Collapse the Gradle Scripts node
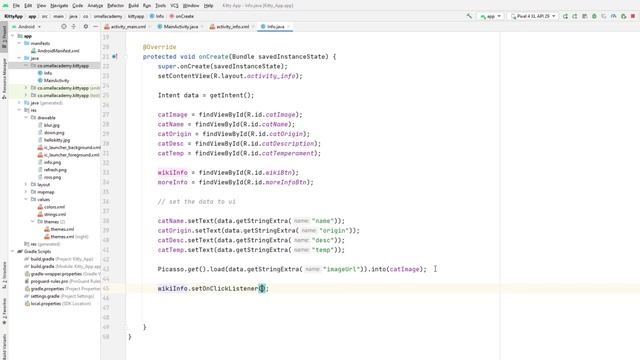 coord(13,251)
